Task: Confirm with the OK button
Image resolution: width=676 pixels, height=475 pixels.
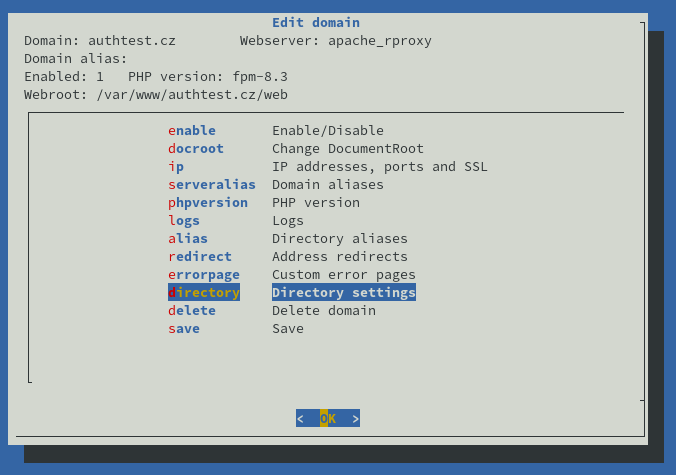Action: click(x=328, y=418)
